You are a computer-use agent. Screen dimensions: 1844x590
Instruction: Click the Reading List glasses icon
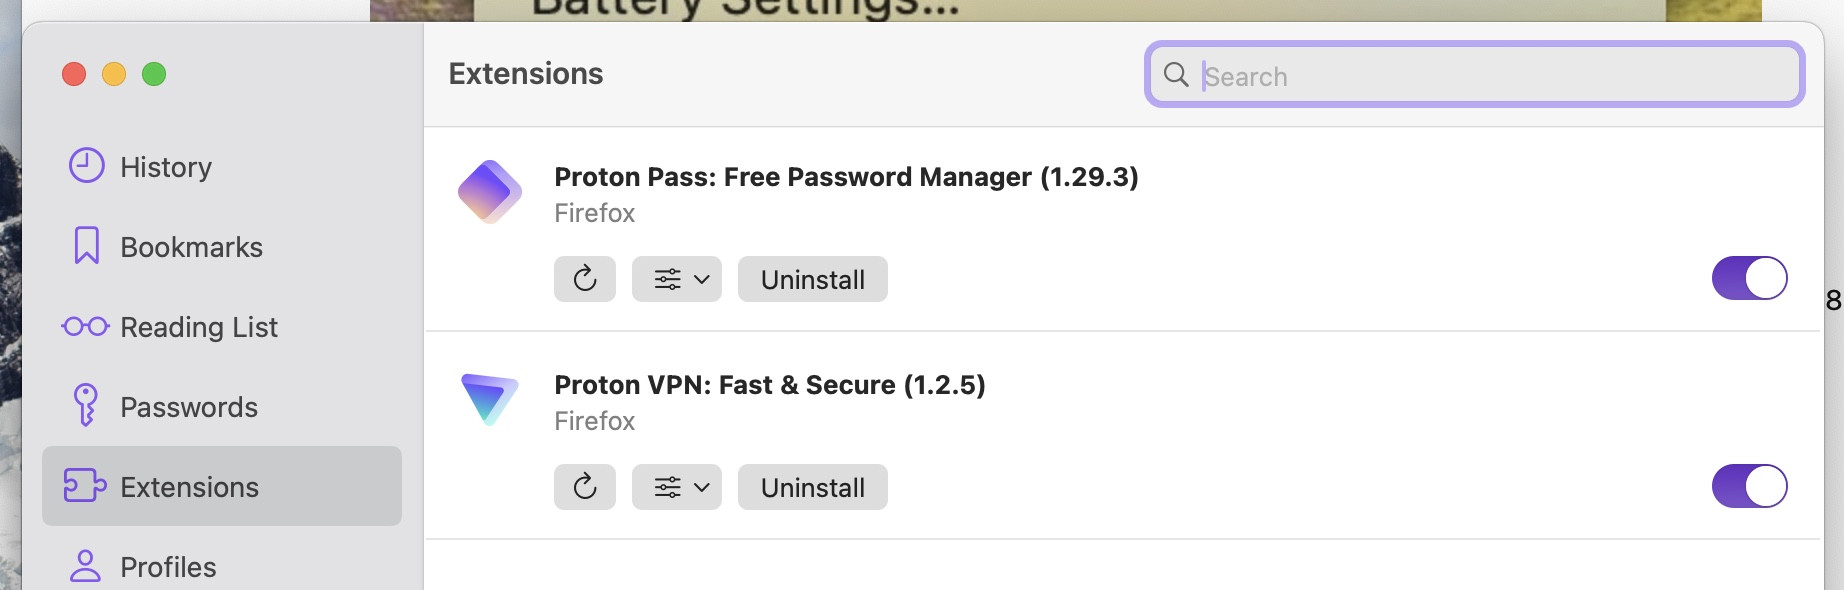pos(85,326)
